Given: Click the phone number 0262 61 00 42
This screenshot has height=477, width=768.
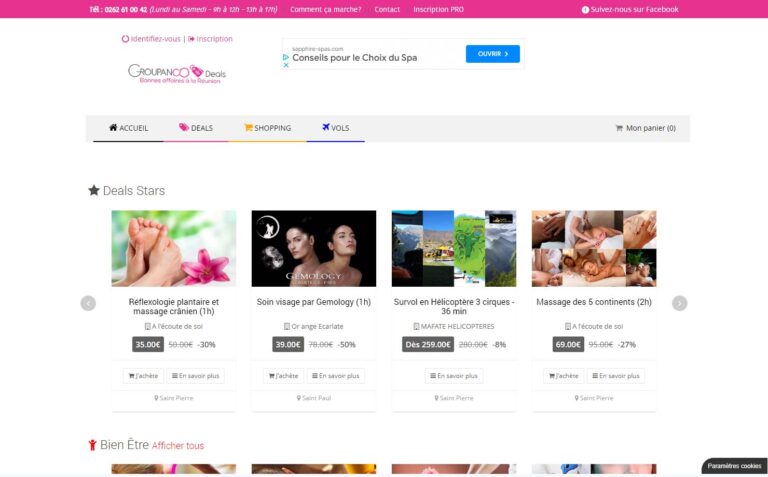Looking at the screenshot, I should 125,9.
